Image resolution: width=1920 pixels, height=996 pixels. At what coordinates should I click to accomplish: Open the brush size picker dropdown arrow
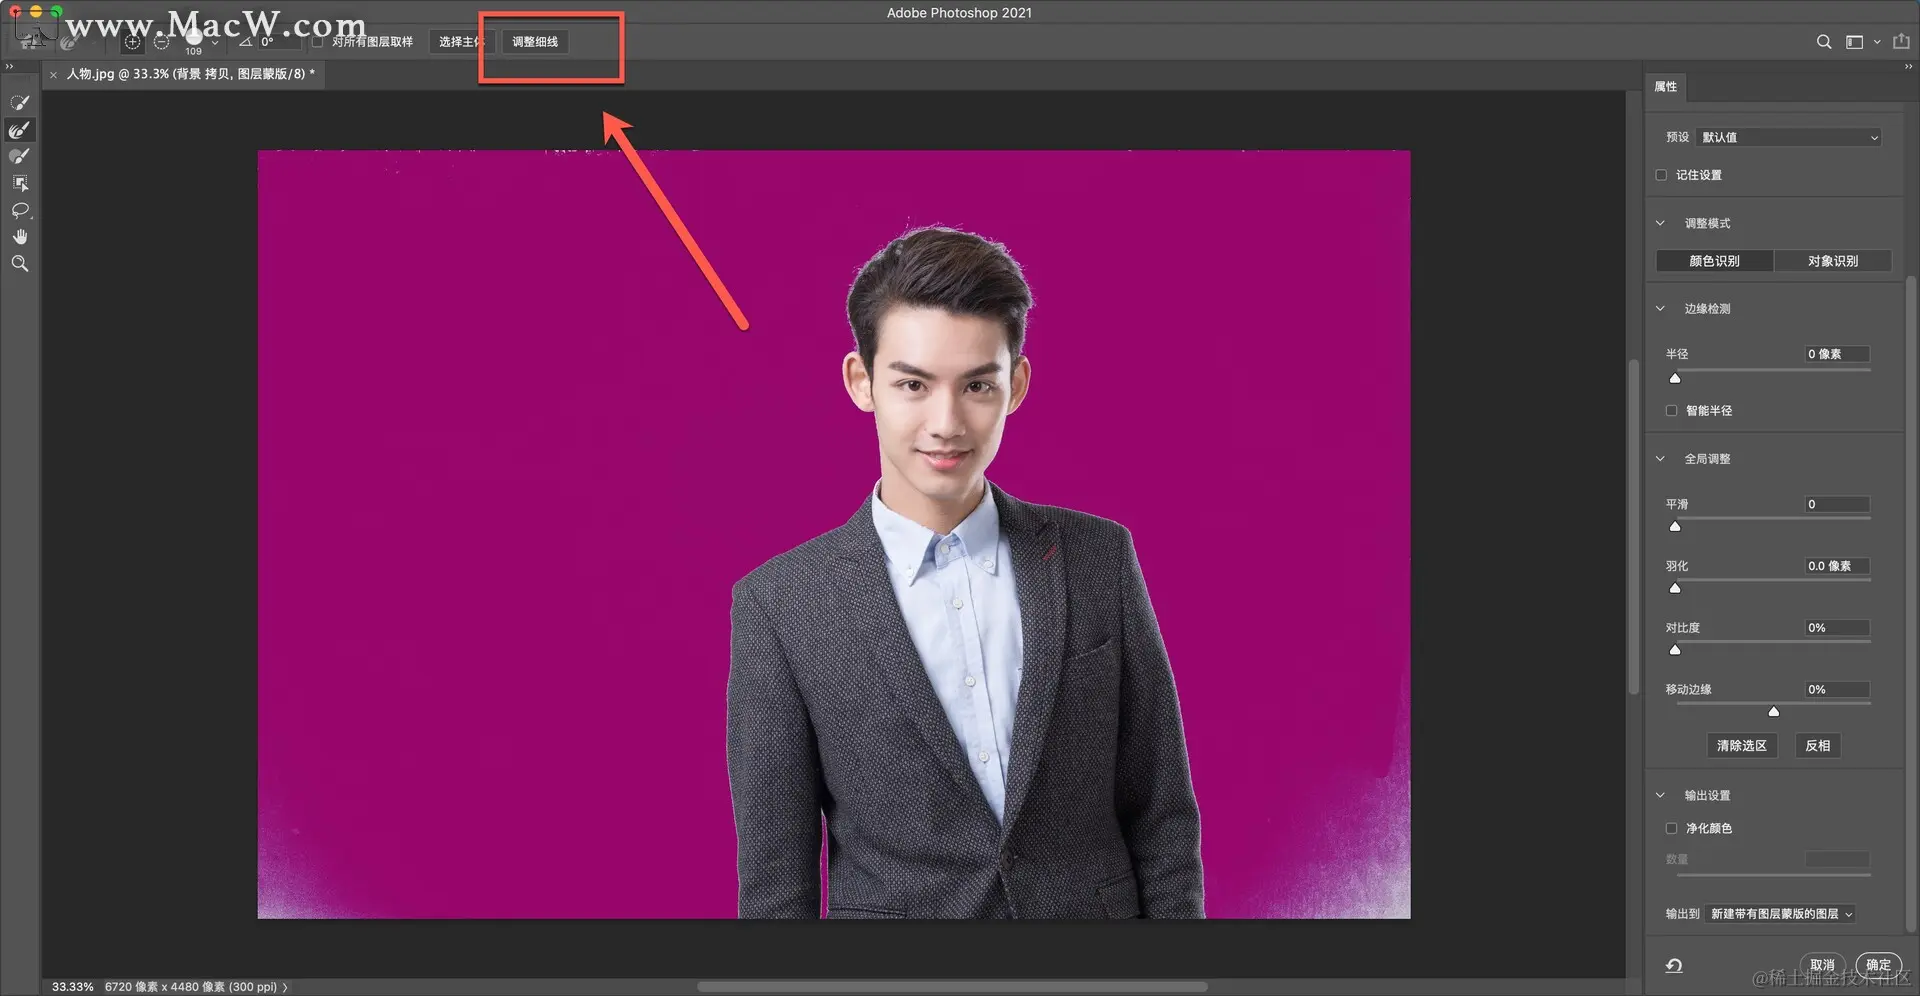(214, 42)
